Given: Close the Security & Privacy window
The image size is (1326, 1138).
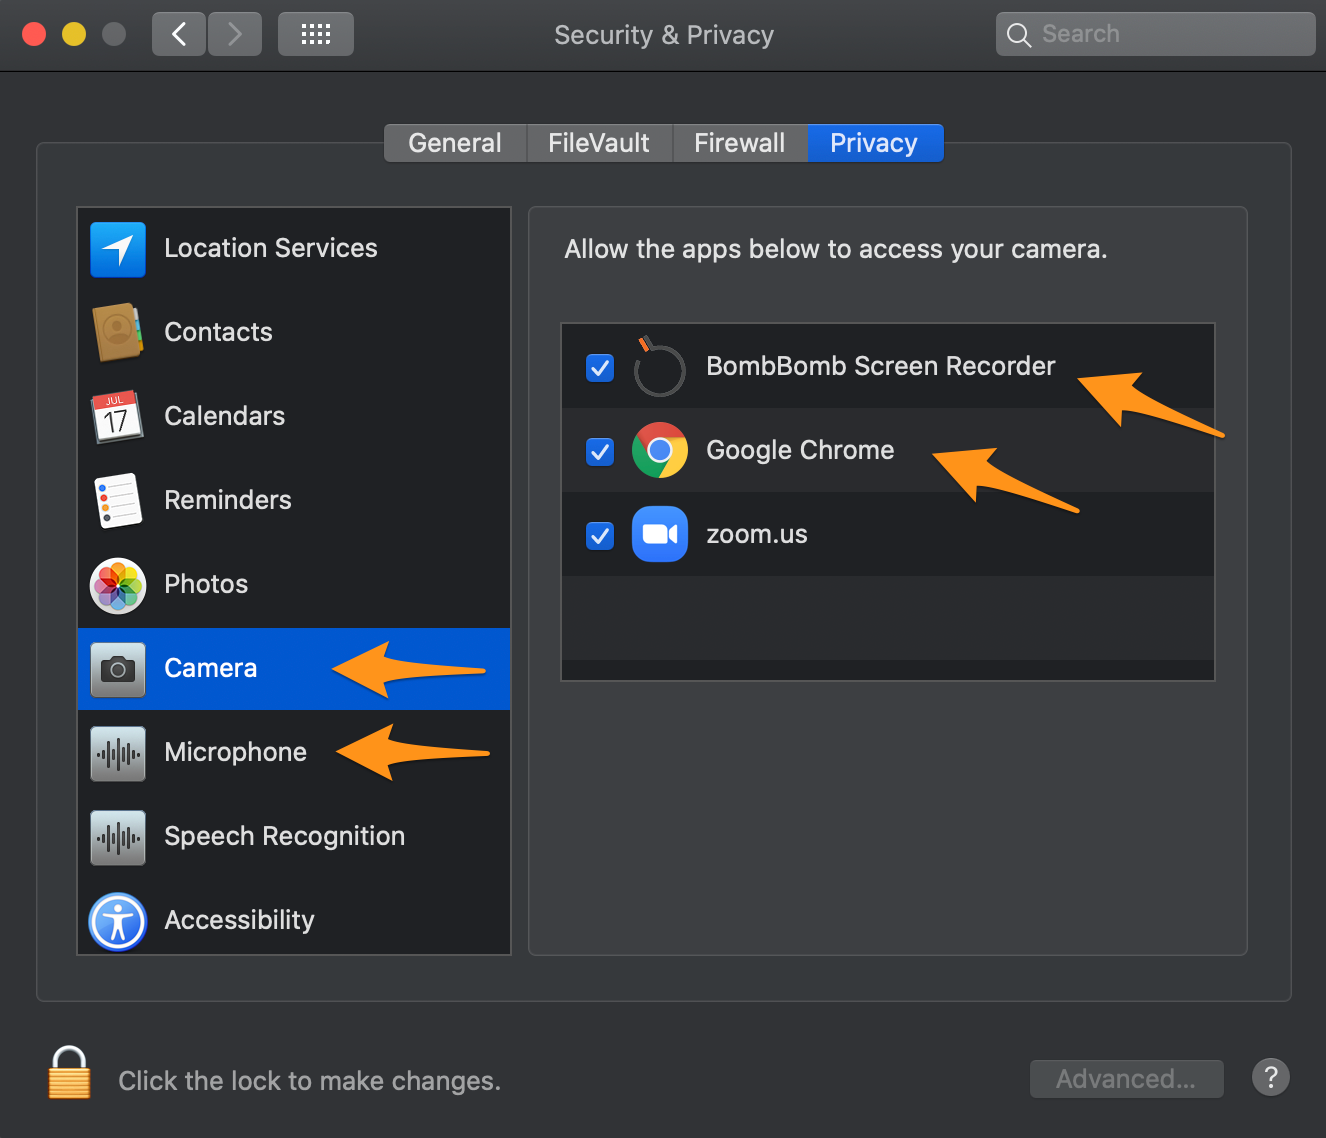Looking at the screenshot, I should click(x=34, y=34).
